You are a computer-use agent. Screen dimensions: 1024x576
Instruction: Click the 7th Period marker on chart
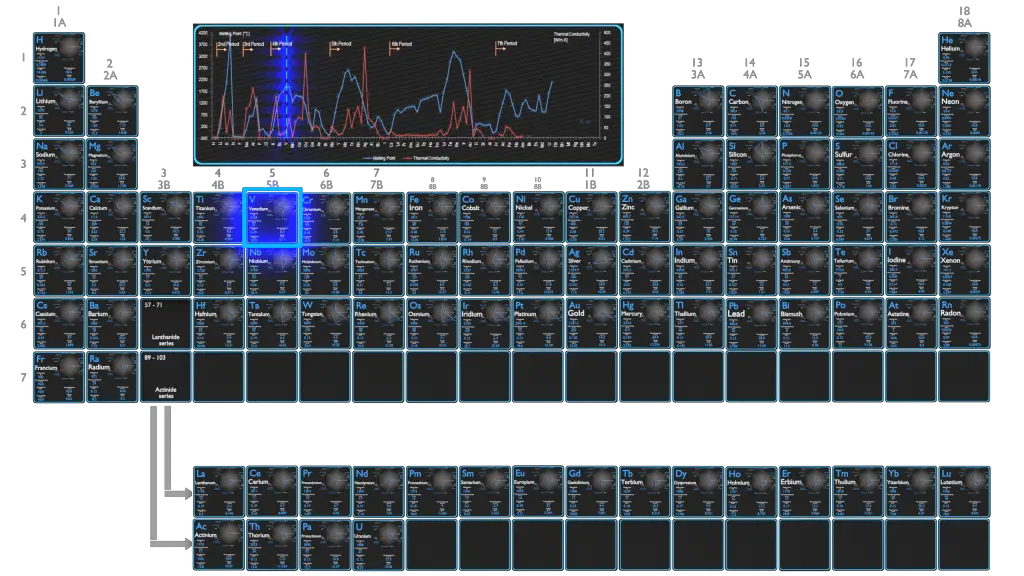pos(507,44)
